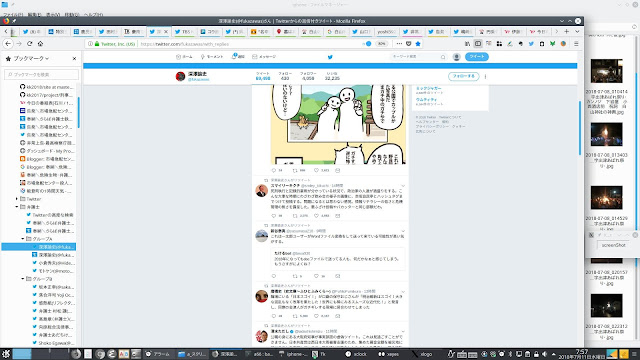Image resolution: width=640 pixels, height=360 pixels.
Task: Click the blue ツイート button
Action: 477,57
